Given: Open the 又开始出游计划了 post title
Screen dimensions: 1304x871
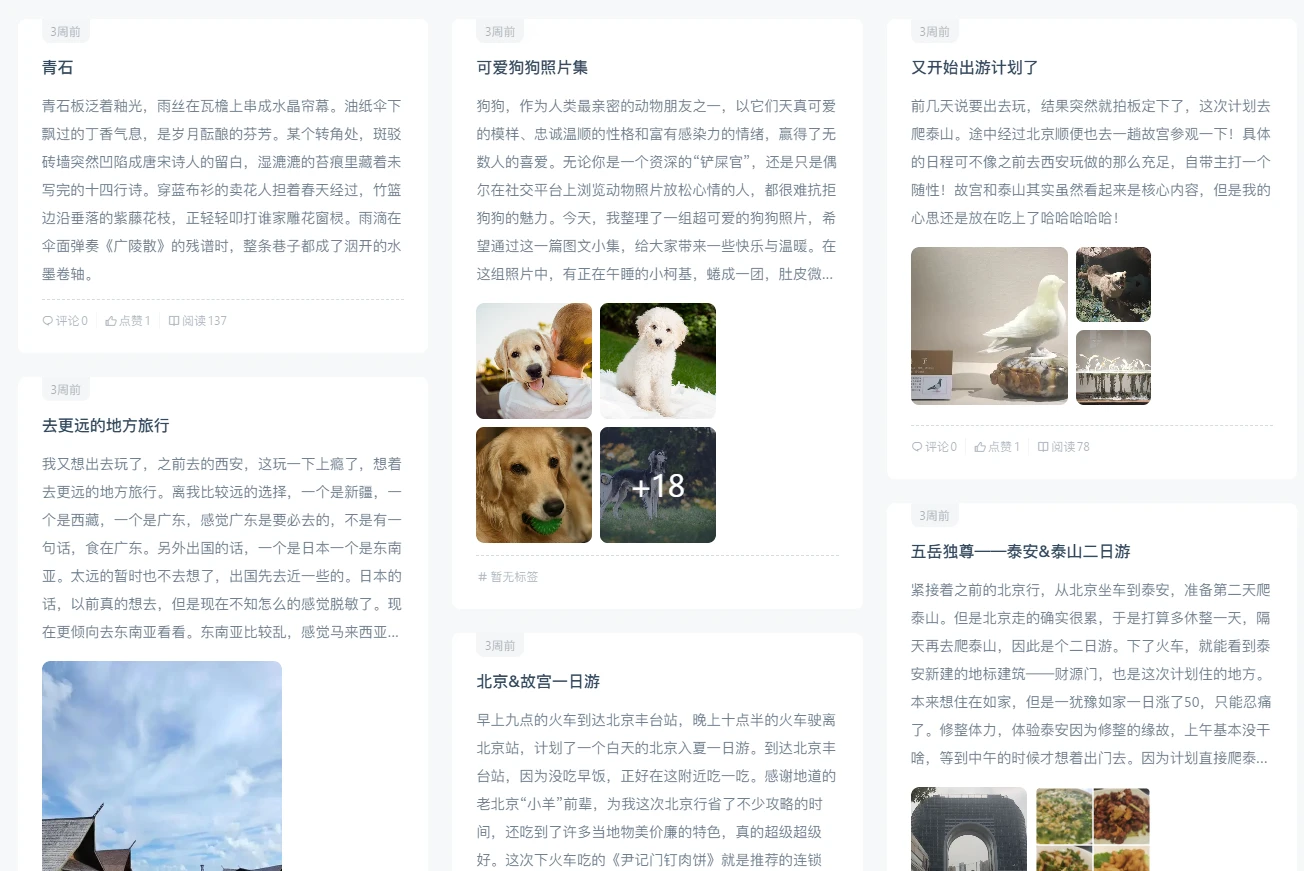Looking at the screenshot, I should tap(975, 68).
